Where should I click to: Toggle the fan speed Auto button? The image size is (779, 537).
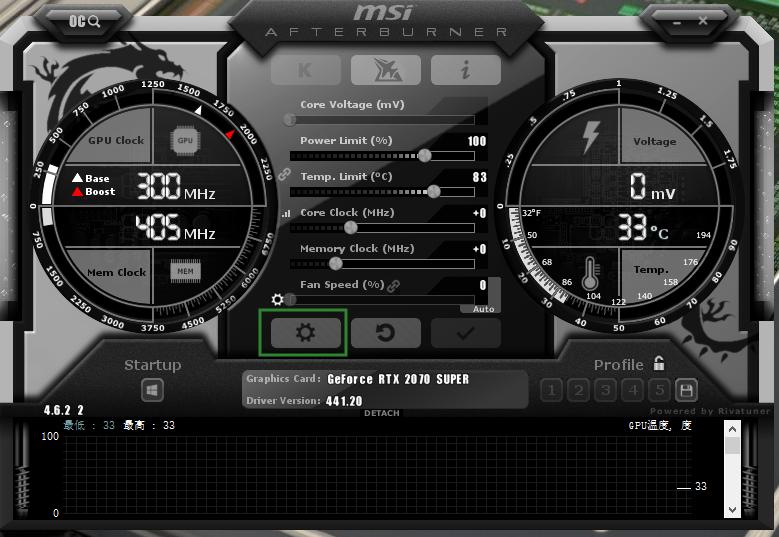click(x=483, y=309)
